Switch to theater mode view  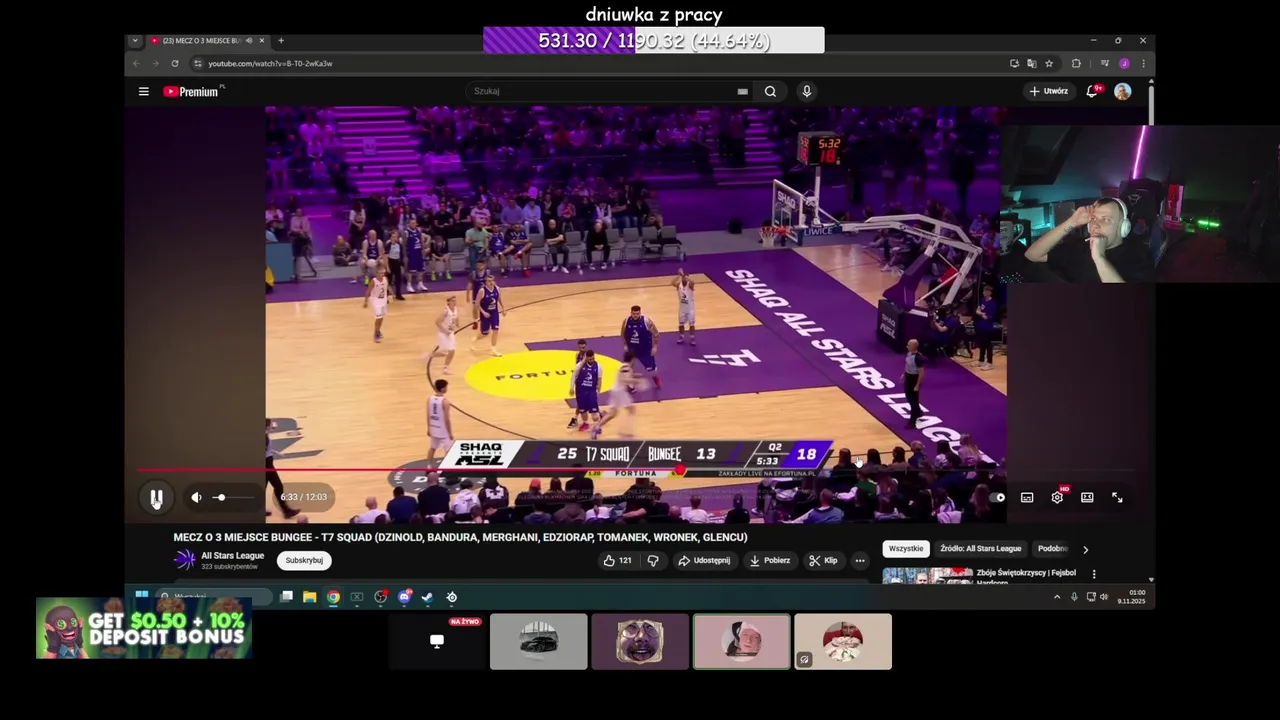(1087, 497)
